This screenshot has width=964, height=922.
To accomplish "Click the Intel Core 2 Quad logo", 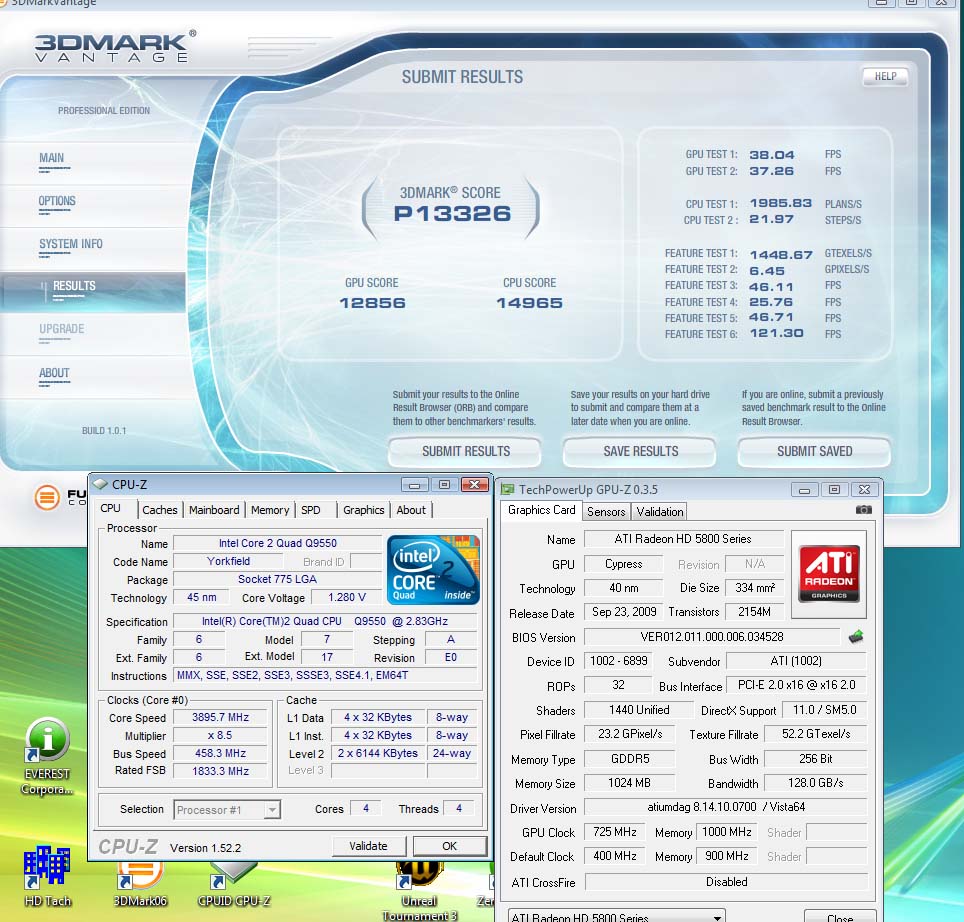I will point(433,569).
